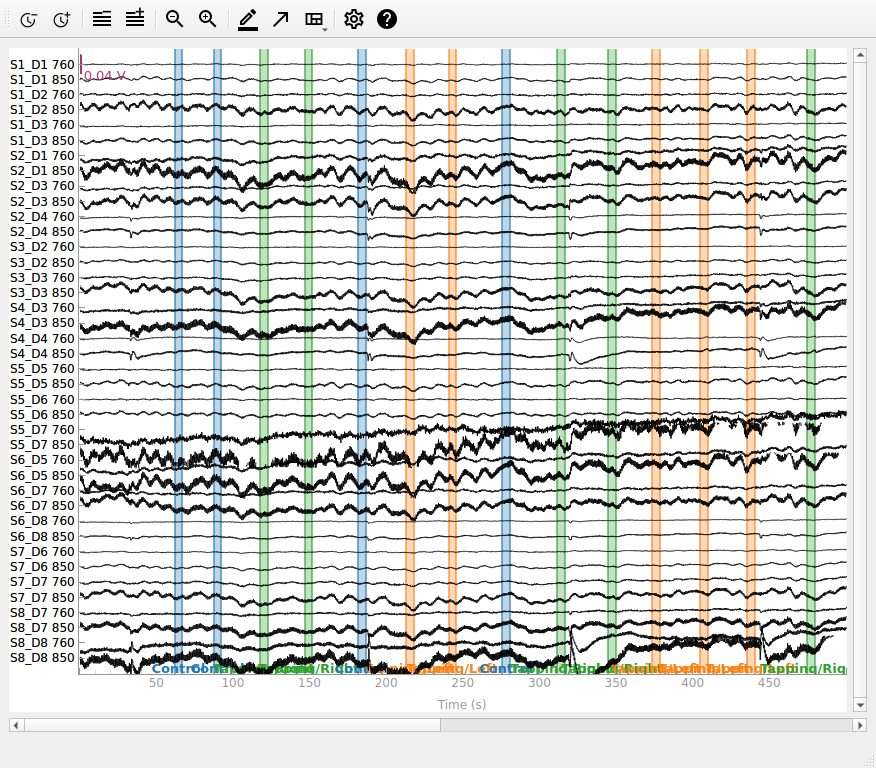This screenshot has width=876, height=768.
Task: Click the S7_D6 760 channel label
Action: (x=42, y=551)
